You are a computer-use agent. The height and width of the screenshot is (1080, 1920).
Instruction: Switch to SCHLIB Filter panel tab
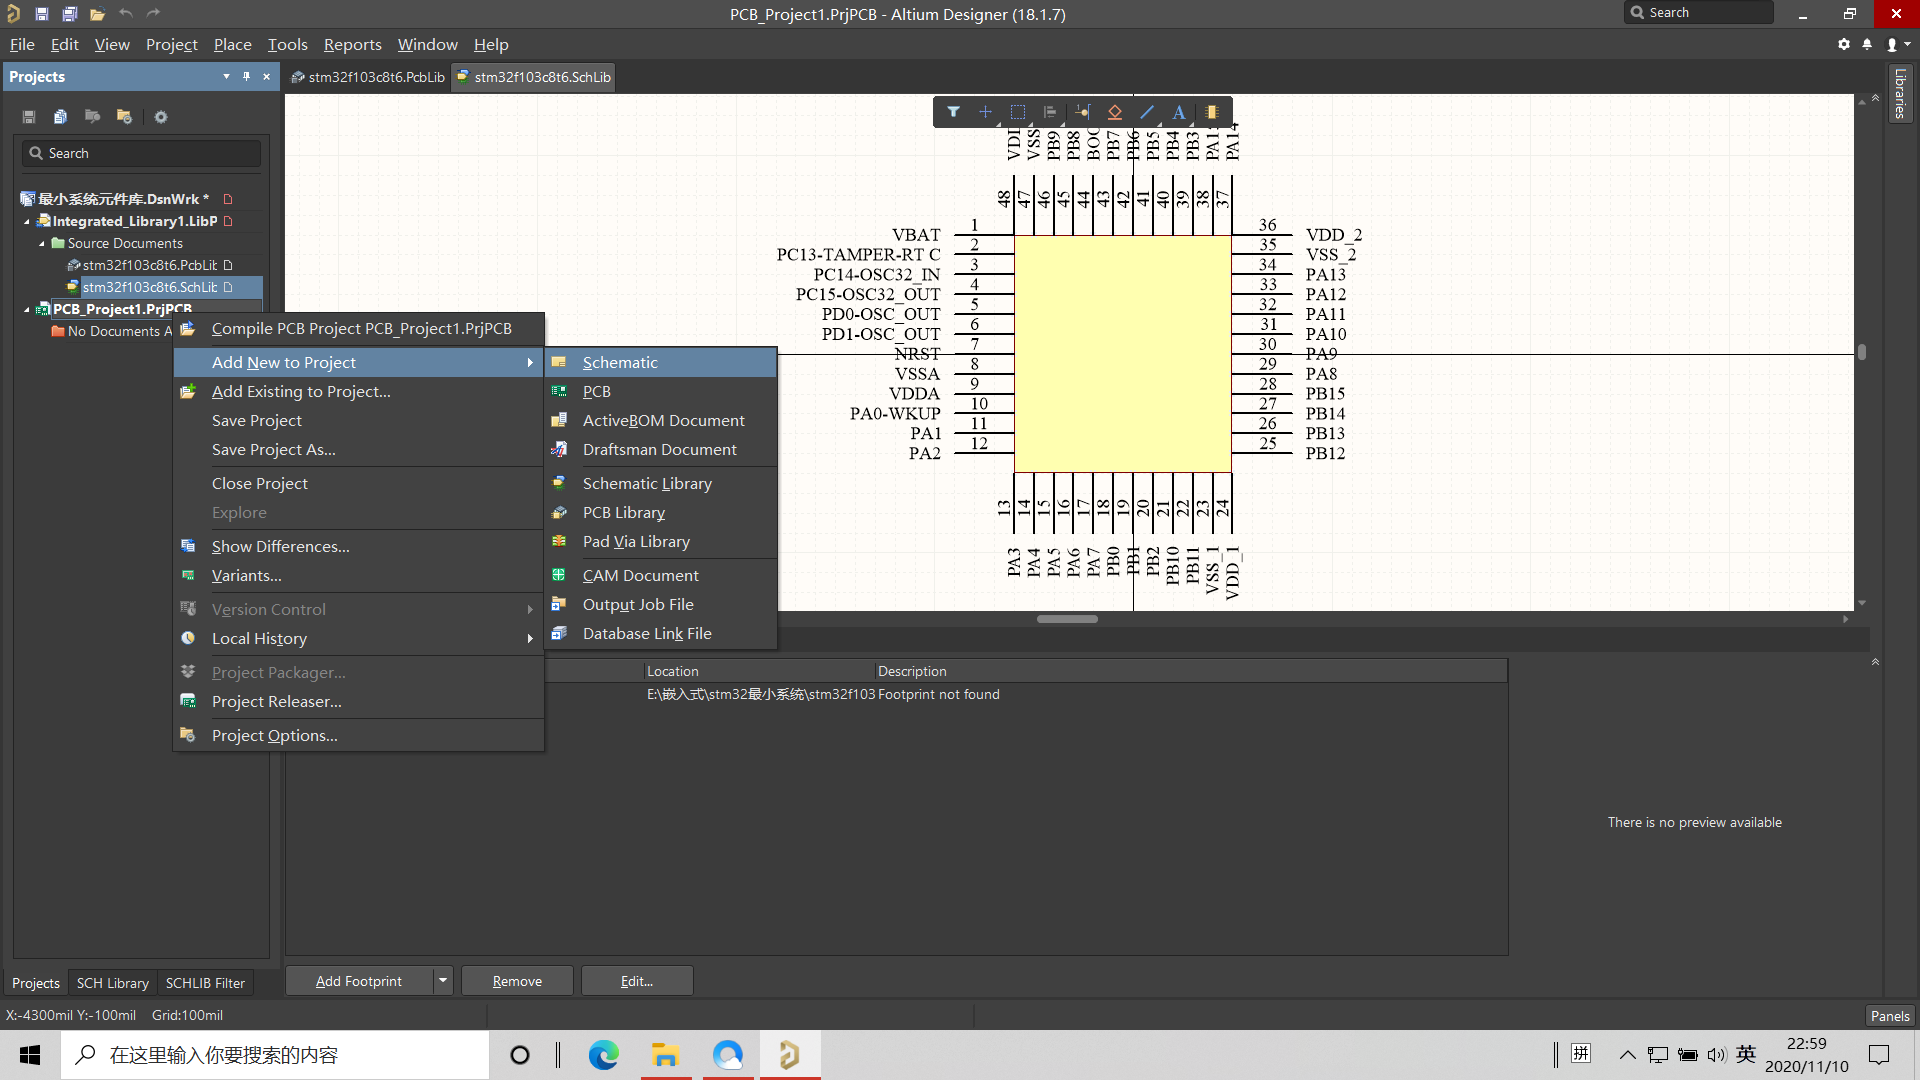click(x=205, y=983)
